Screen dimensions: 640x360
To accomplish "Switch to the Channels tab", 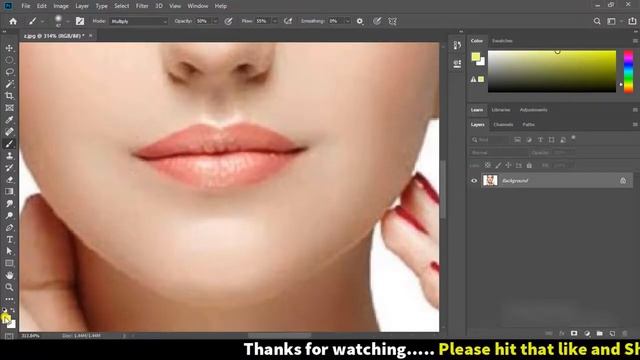I will coord(503,124).
